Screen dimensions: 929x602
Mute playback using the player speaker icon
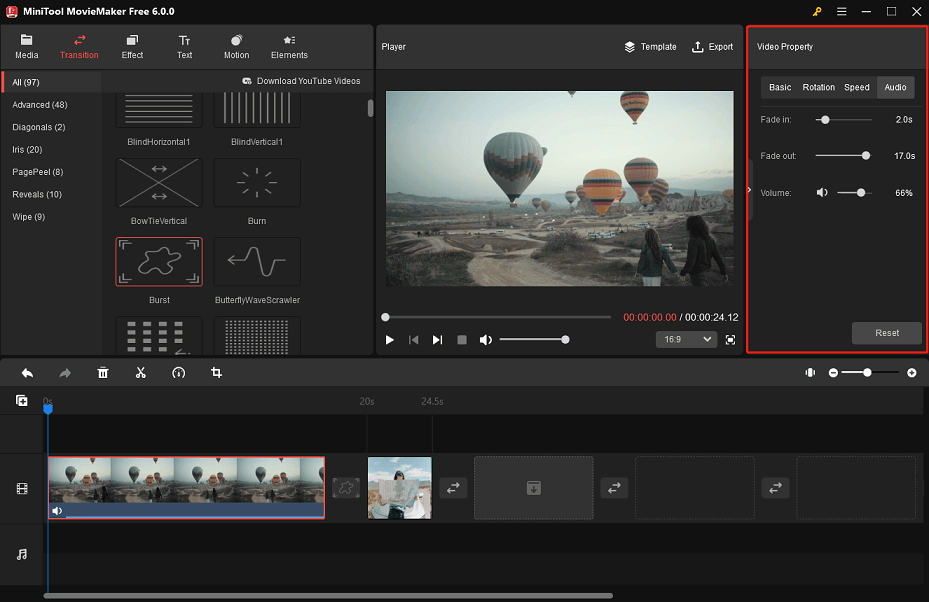[486, 339]
